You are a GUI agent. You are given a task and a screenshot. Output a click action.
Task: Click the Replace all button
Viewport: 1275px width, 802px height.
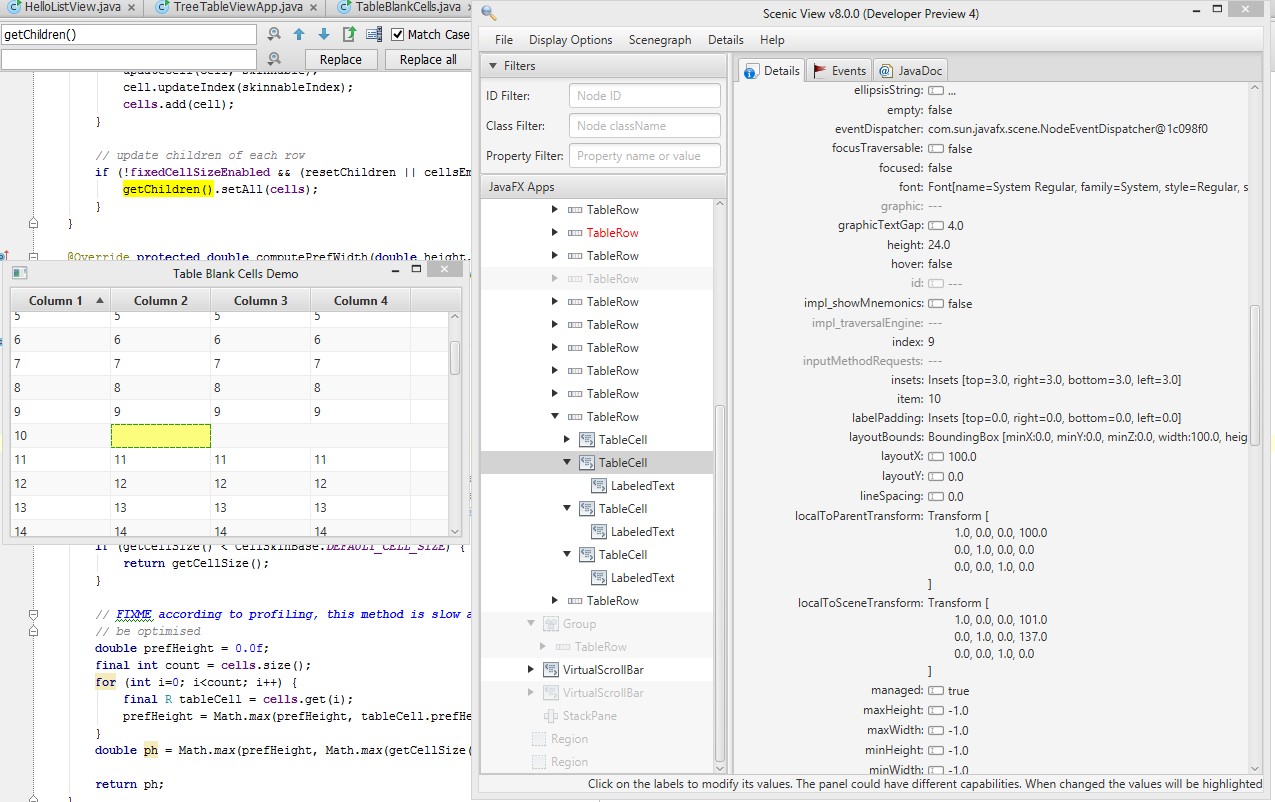[x=428, y=60]
